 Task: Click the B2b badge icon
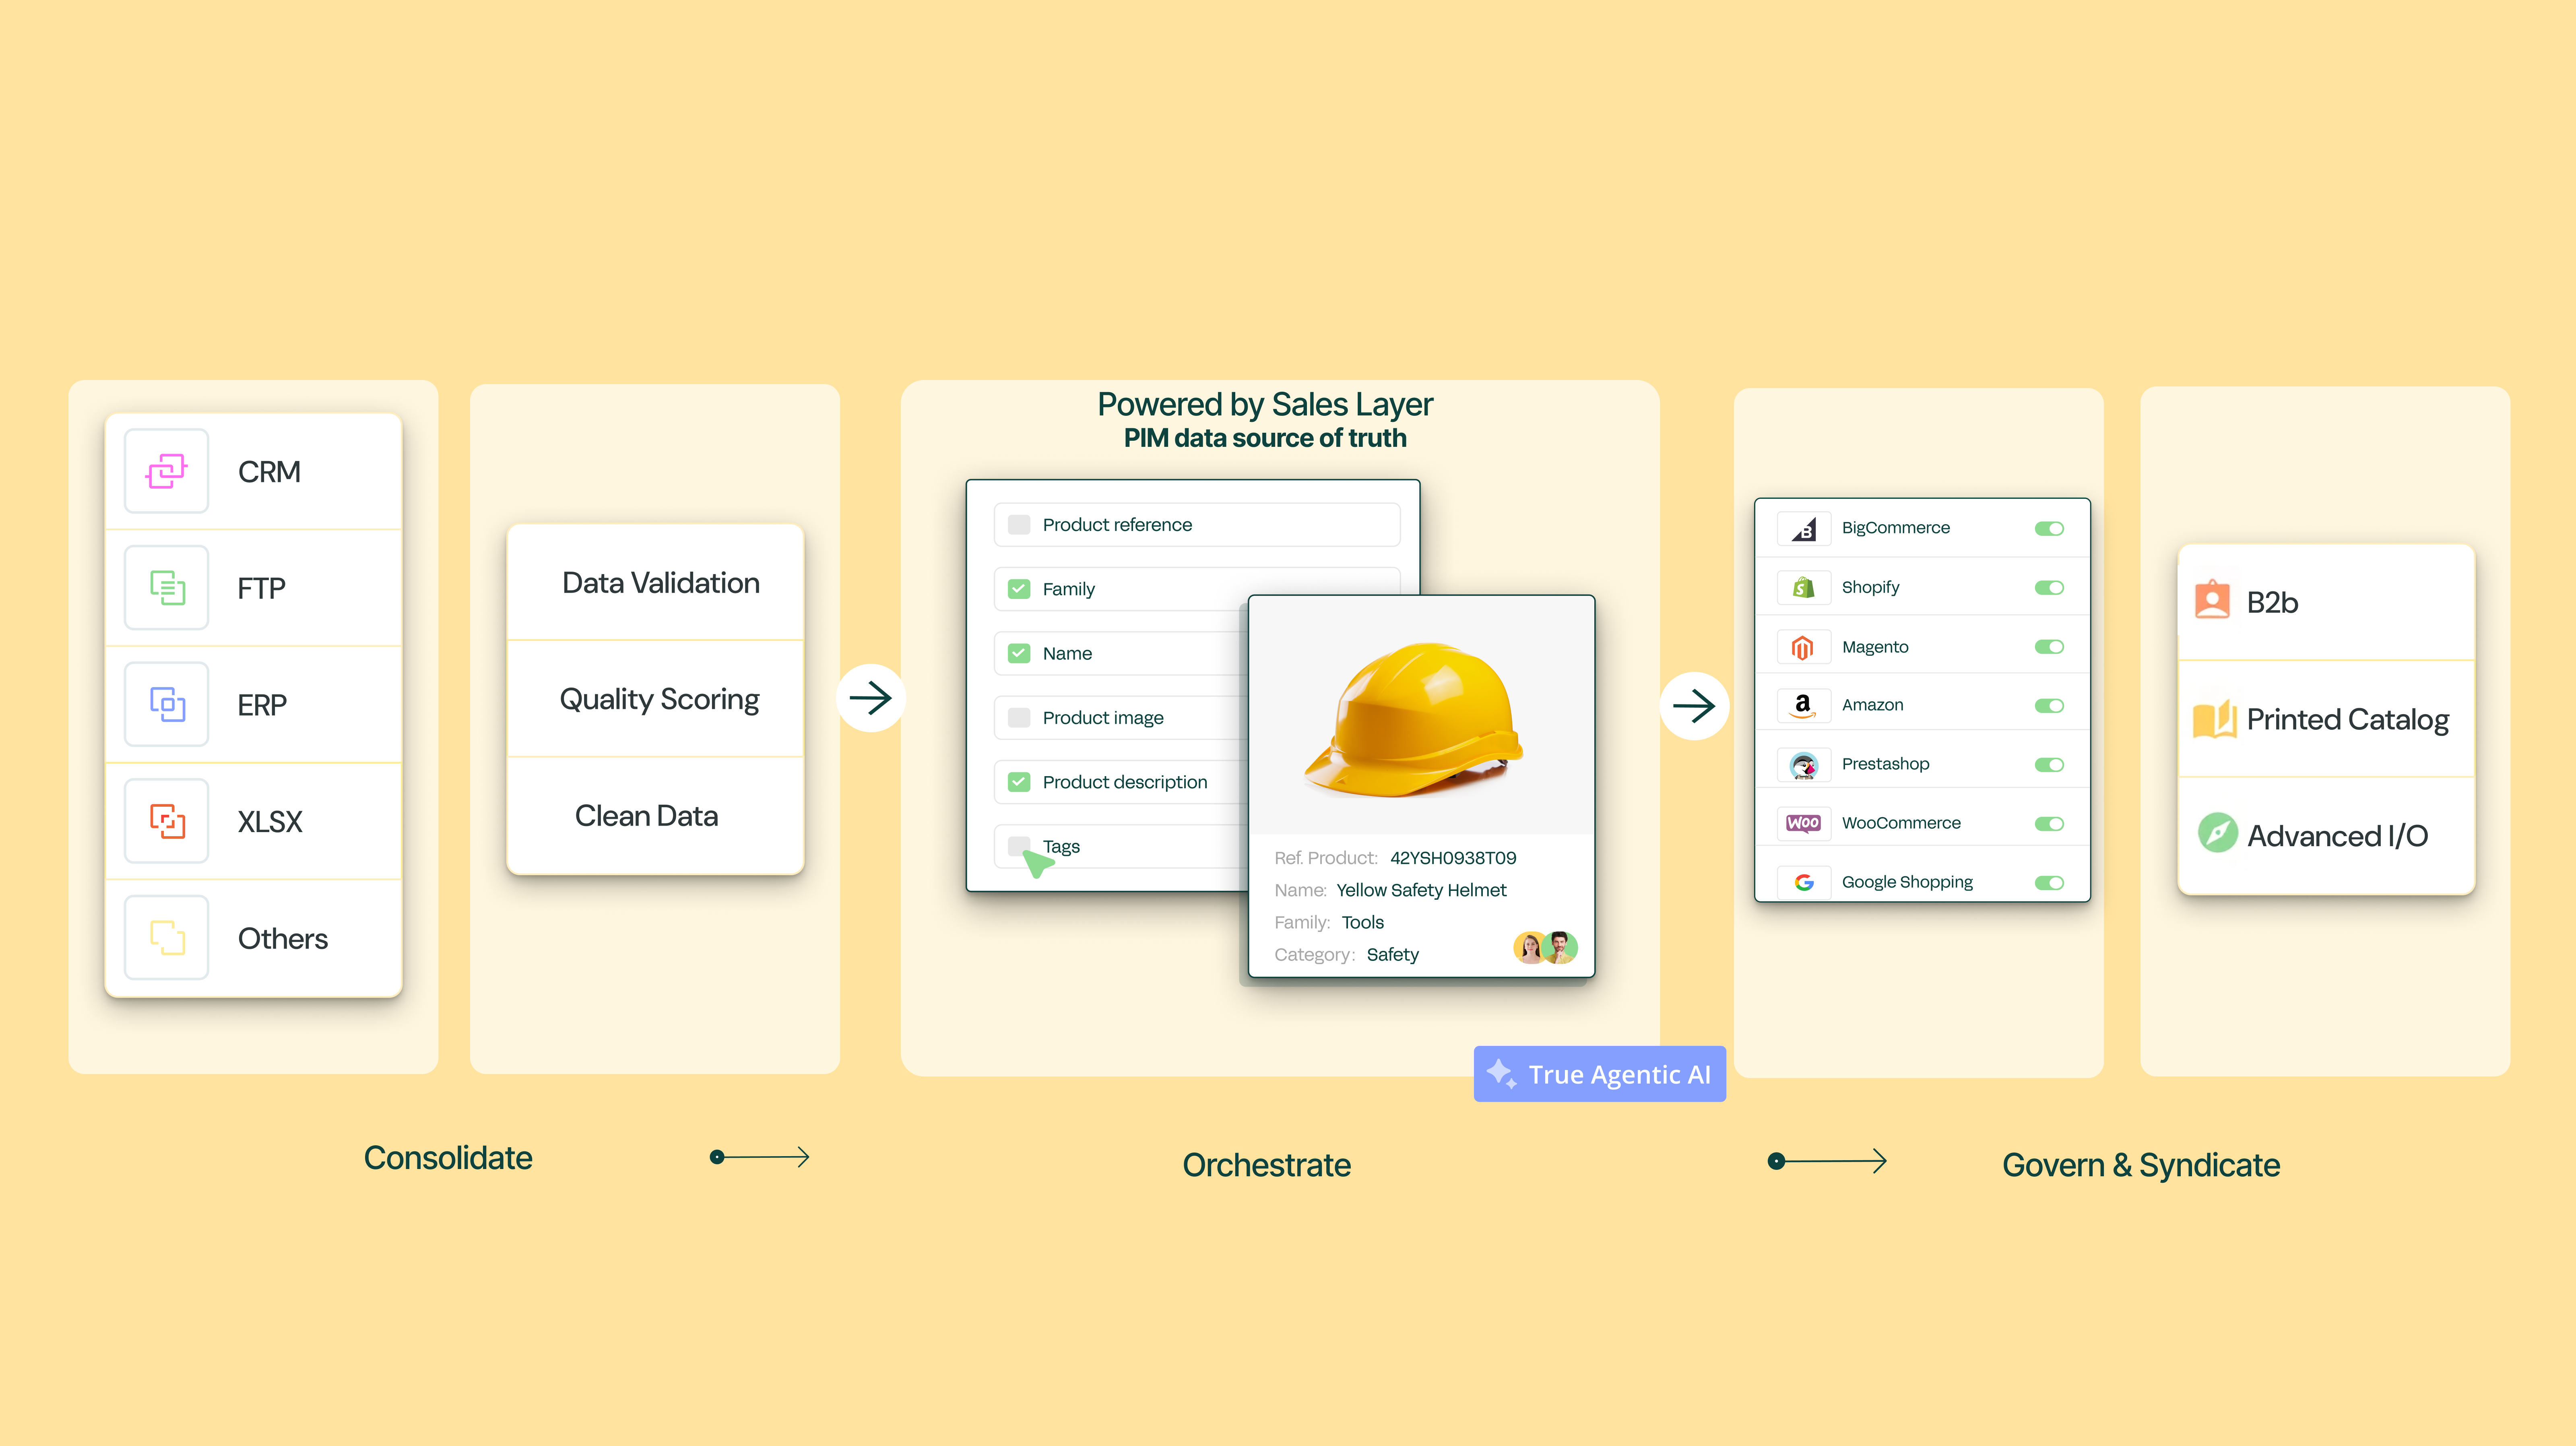[2212, 600]
